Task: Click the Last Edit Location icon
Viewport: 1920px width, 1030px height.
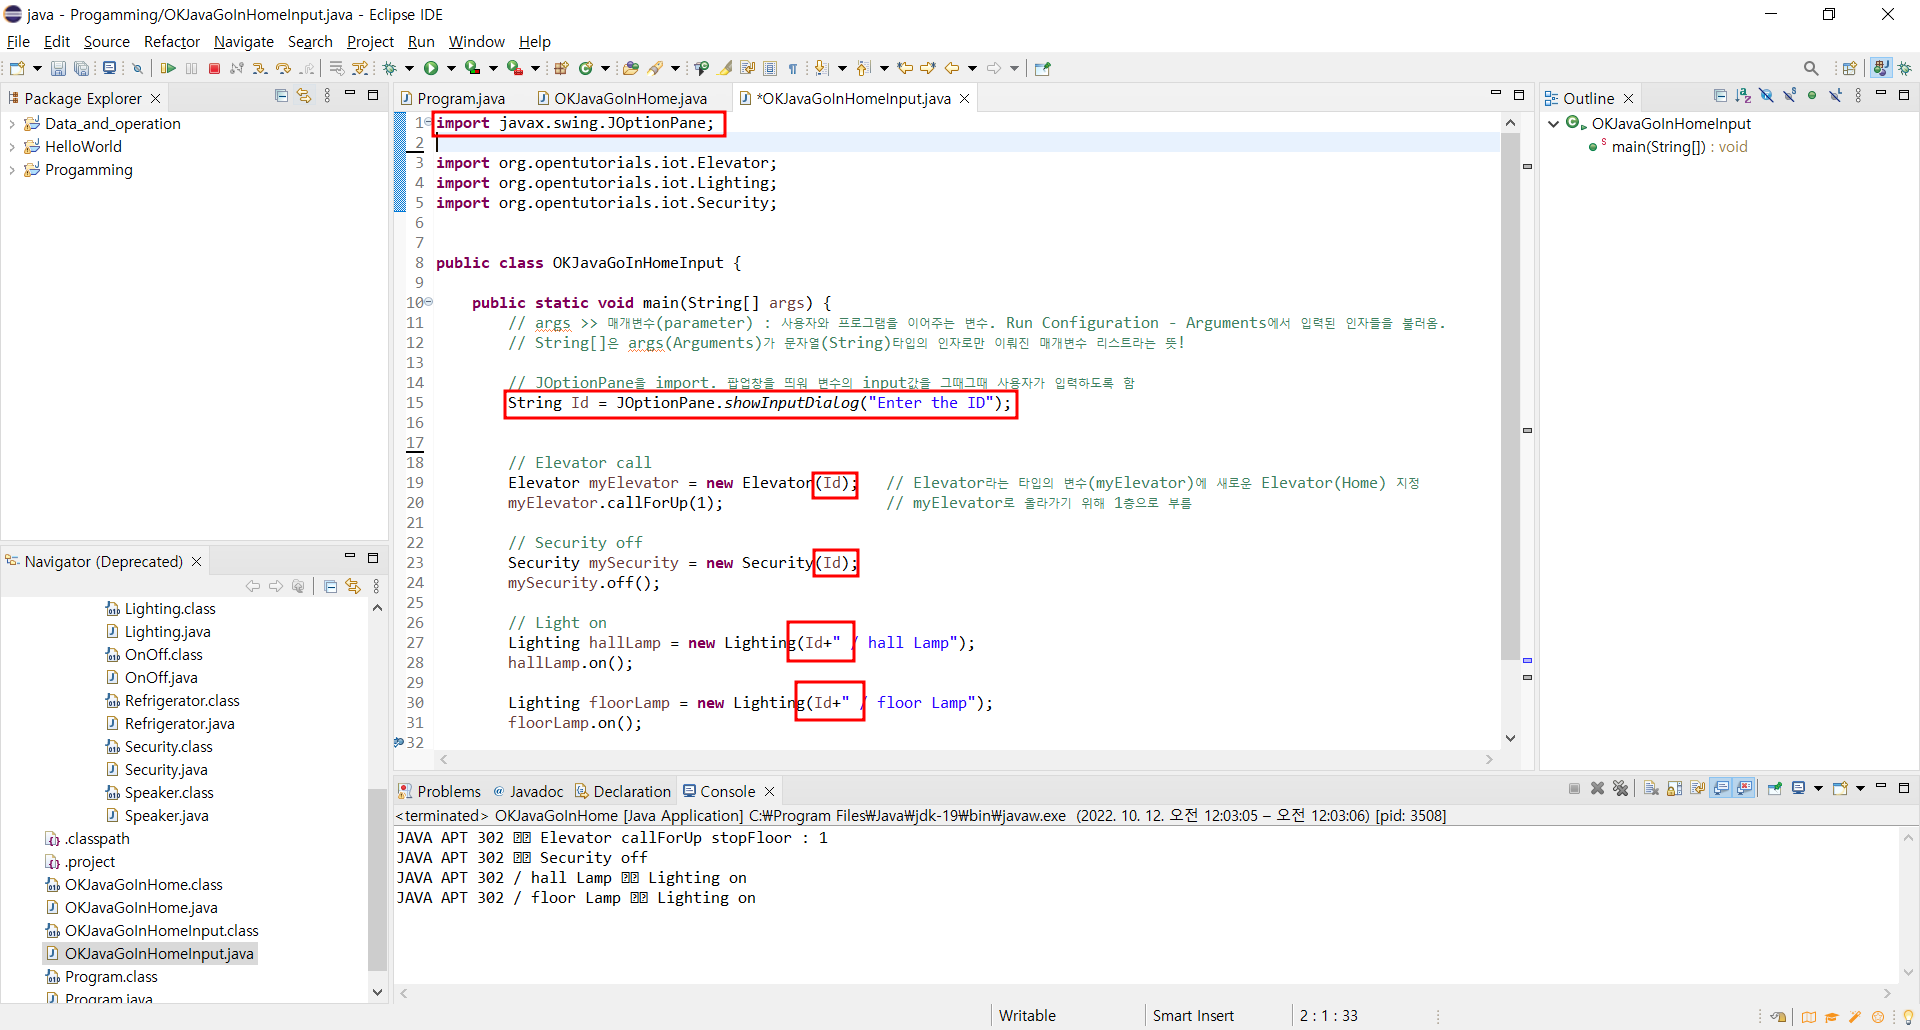Action: coord(904,68)
